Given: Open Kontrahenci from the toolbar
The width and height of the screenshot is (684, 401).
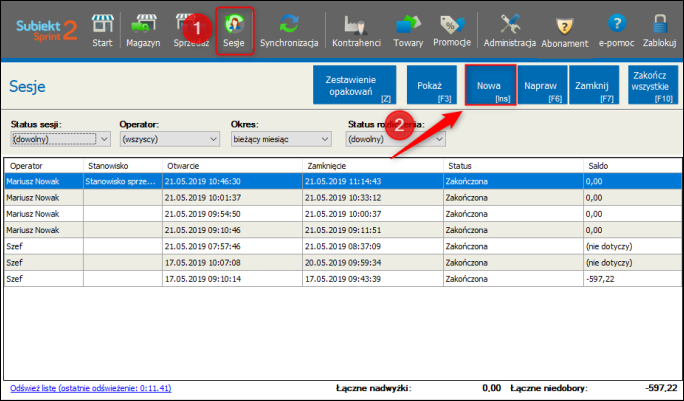Looking at the screenshot, I should [x=355, y=29].
